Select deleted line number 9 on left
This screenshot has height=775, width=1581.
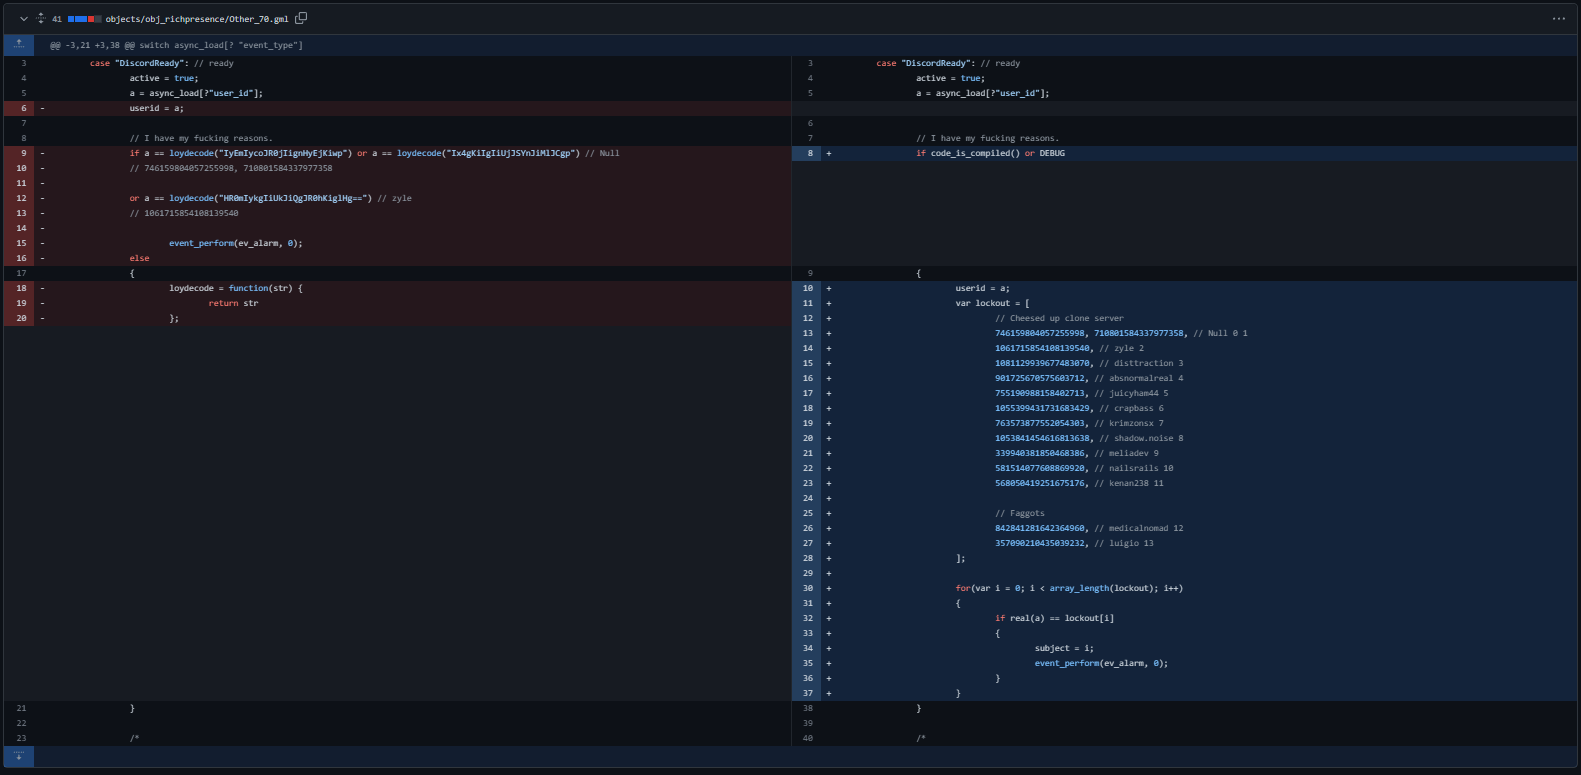(22, 153)
